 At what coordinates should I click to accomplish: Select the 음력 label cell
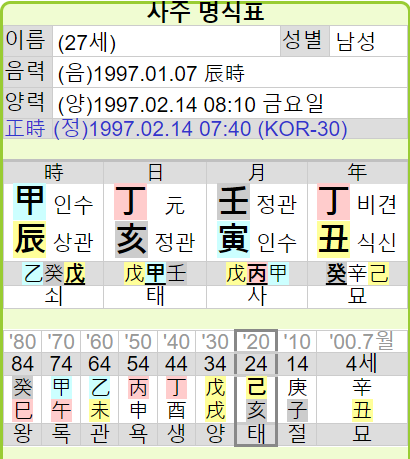tap(28, 72)
